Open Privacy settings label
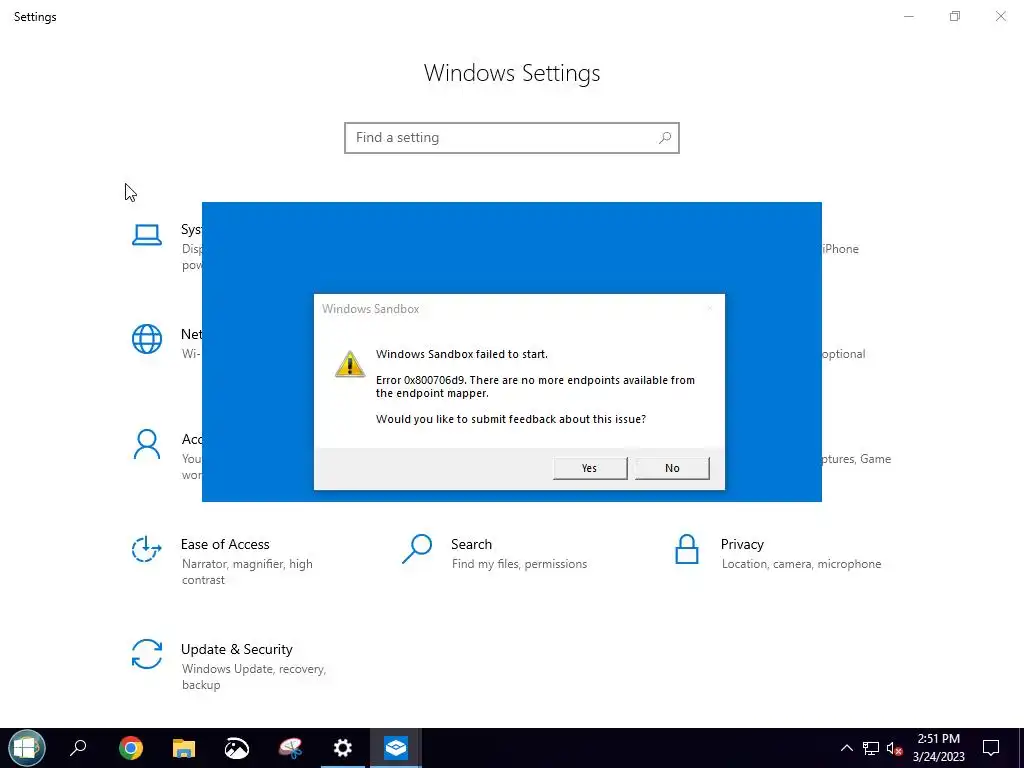This screenshot has height=768, width=1024. coord(742,544)
